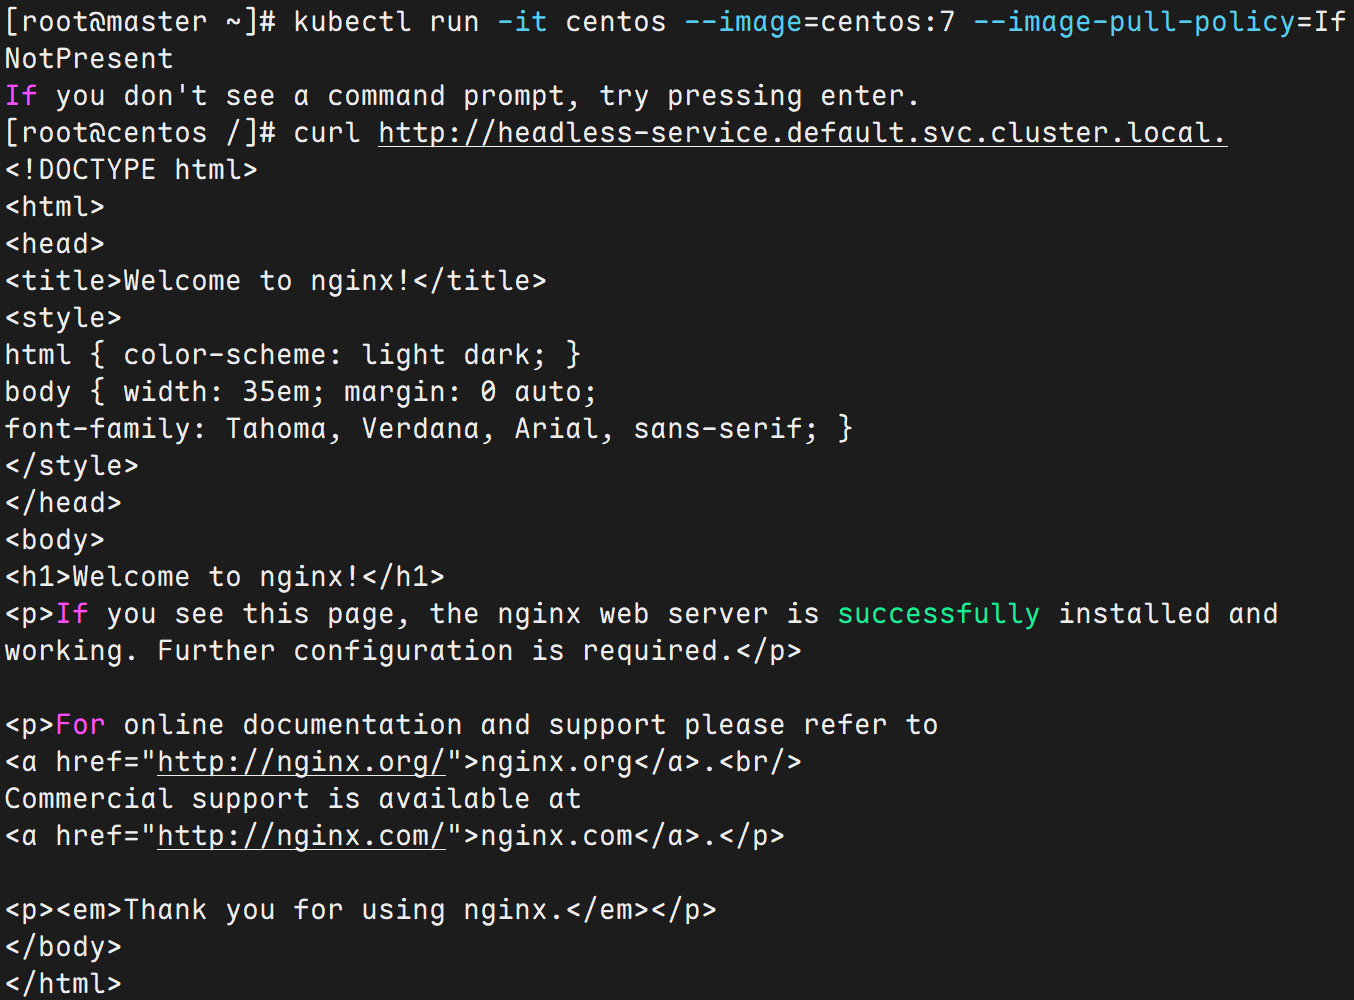1354x1000 pixels.
Task: Click the closing '</html>' tag line
Action: (63, 984)
